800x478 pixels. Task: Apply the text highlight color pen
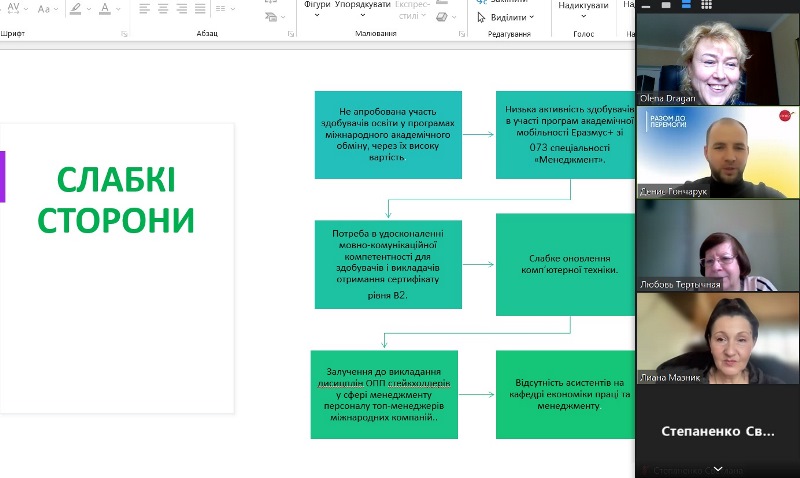(x=76, y=9)
